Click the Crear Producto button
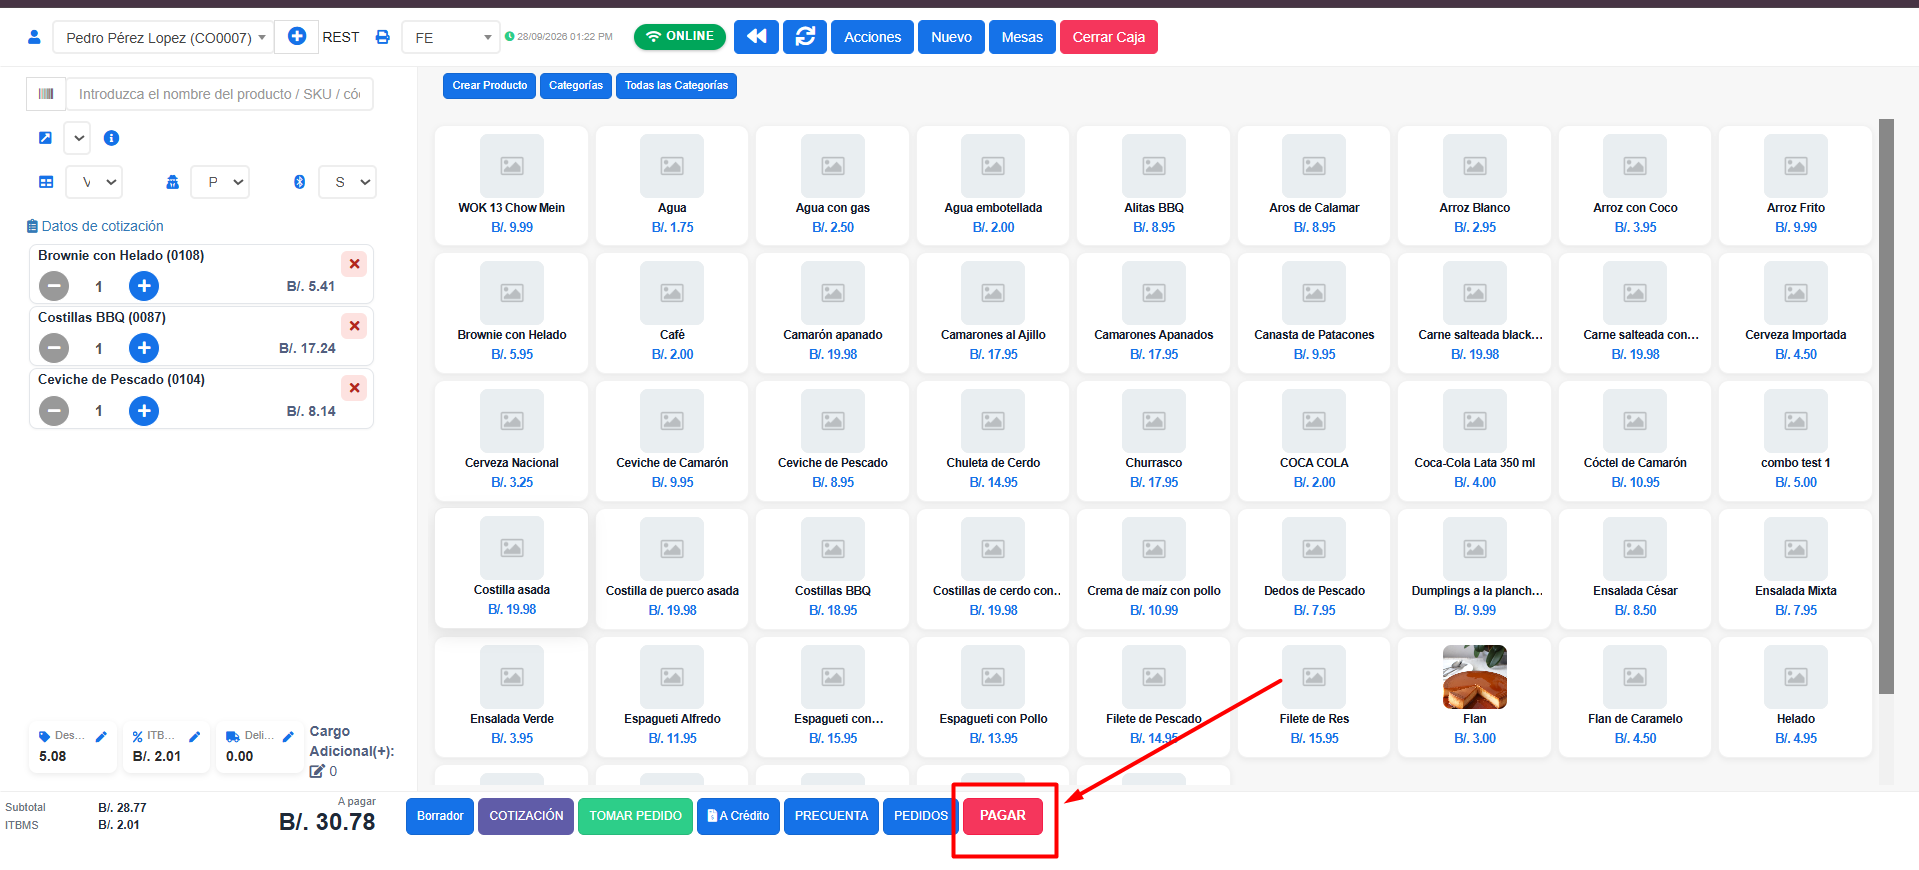The height and width of the screenshot is (870, 1919). 489,86
